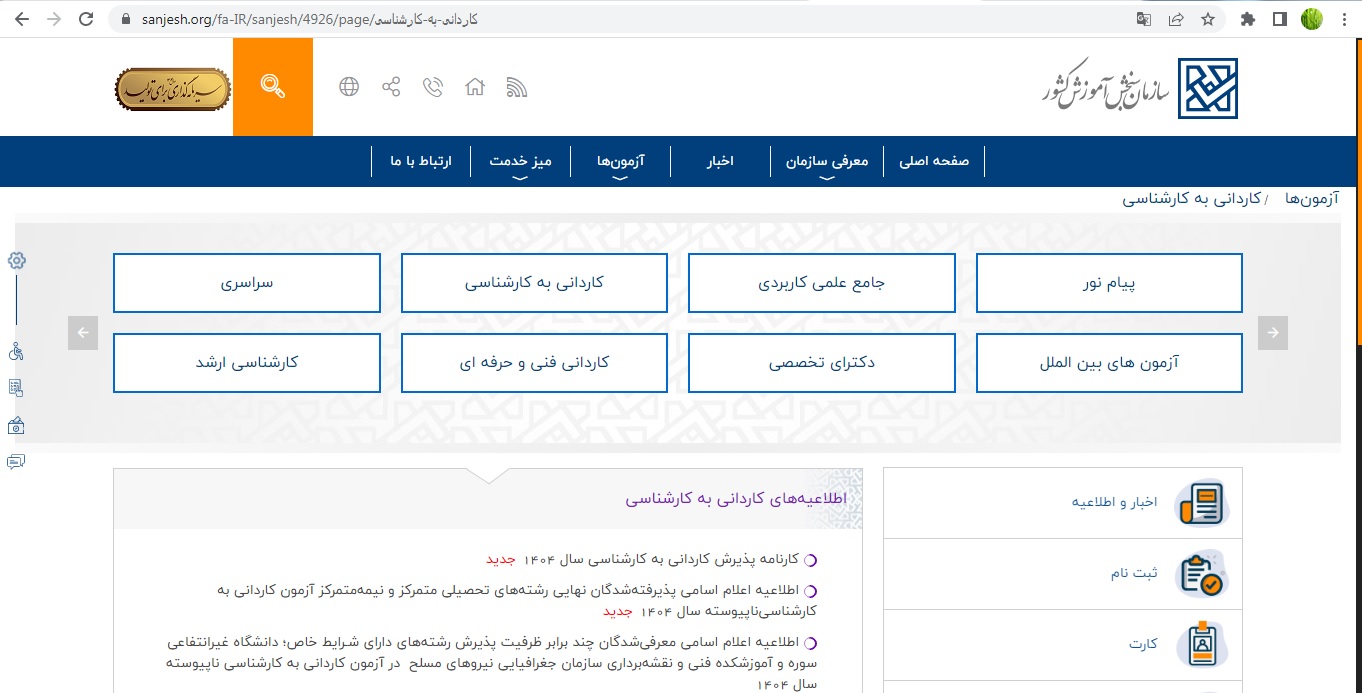Click the orange search magnifier icon
The image size is (1362, 693).
[272, 87]
